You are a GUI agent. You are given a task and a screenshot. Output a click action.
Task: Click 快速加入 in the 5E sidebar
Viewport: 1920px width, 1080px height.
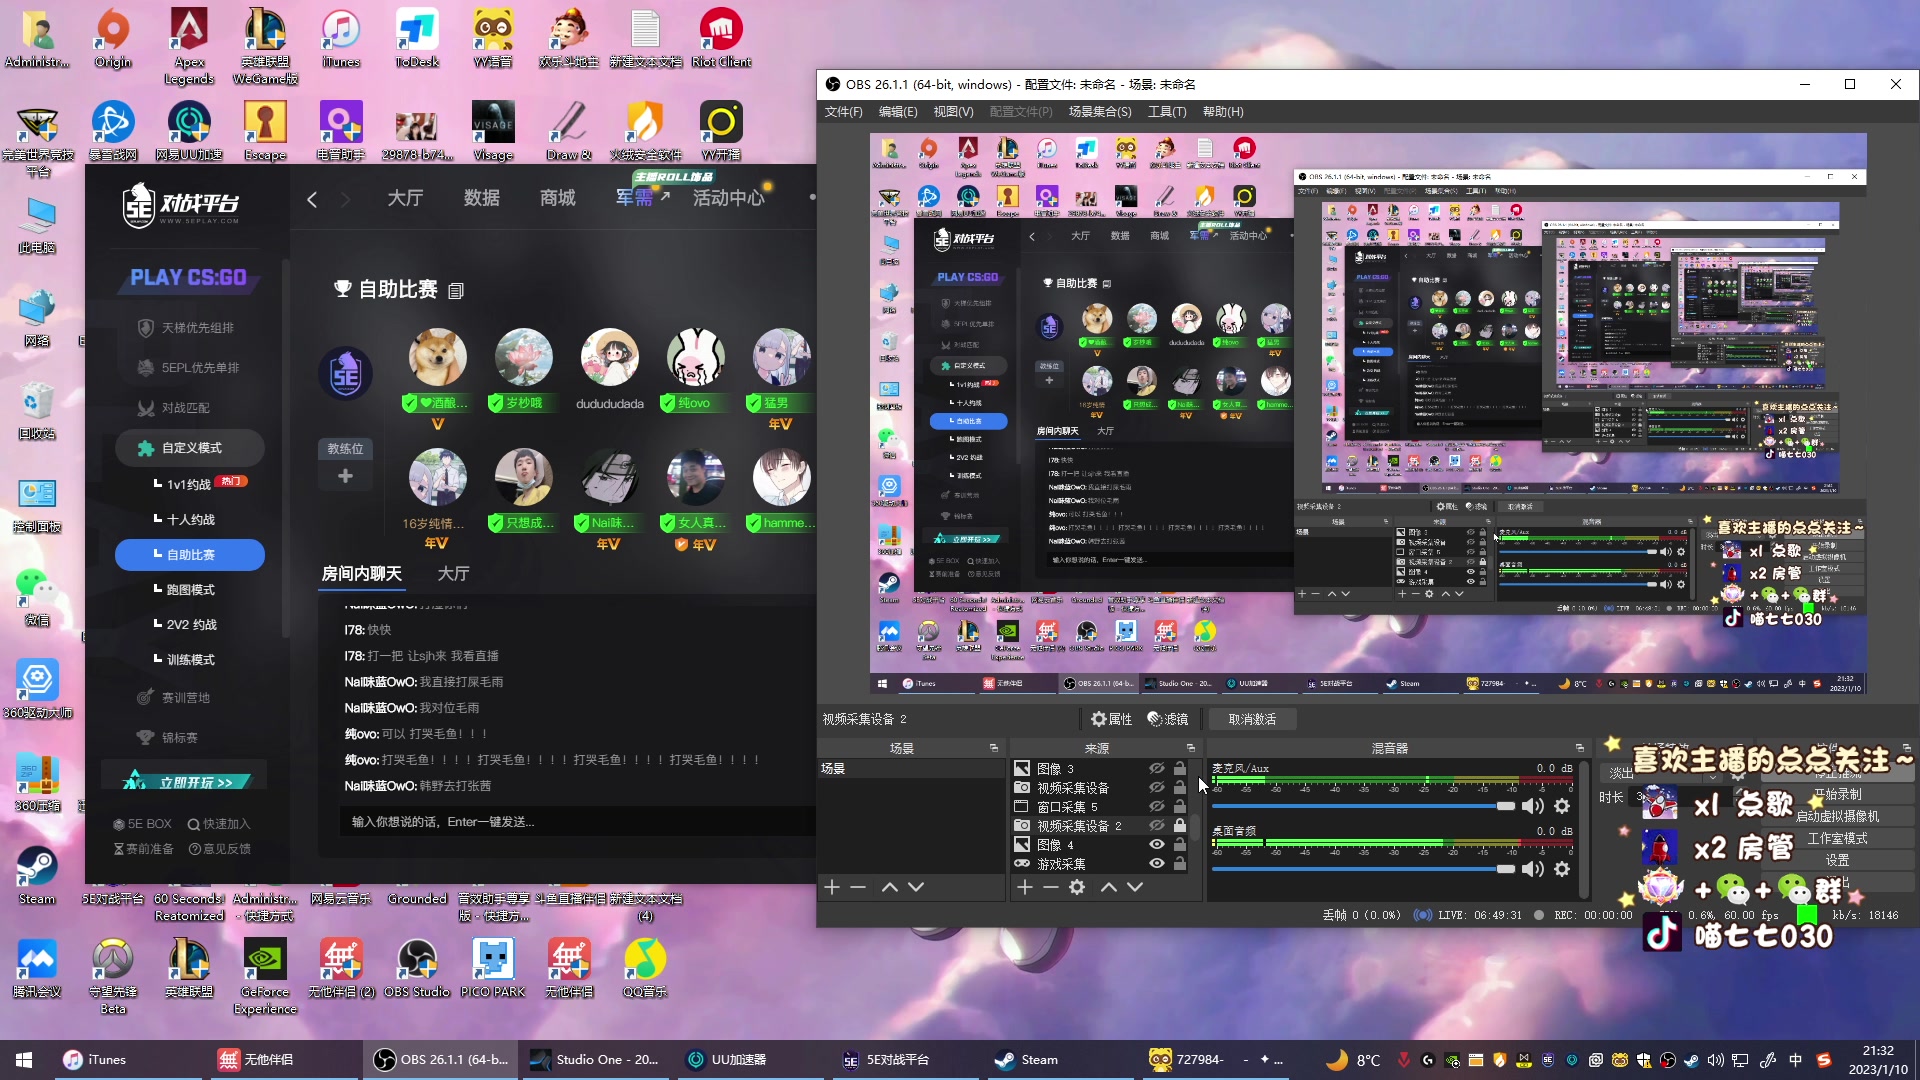tap(219, 824)
